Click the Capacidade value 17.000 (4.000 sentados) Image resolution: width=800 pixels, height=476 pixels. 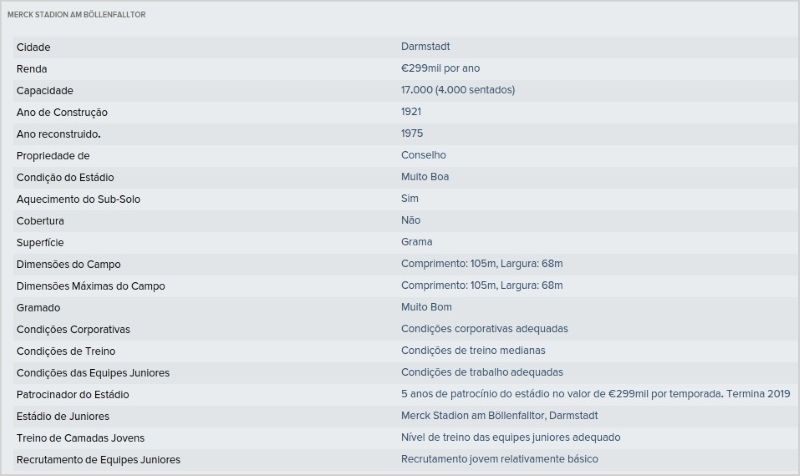tap(458, 90)
